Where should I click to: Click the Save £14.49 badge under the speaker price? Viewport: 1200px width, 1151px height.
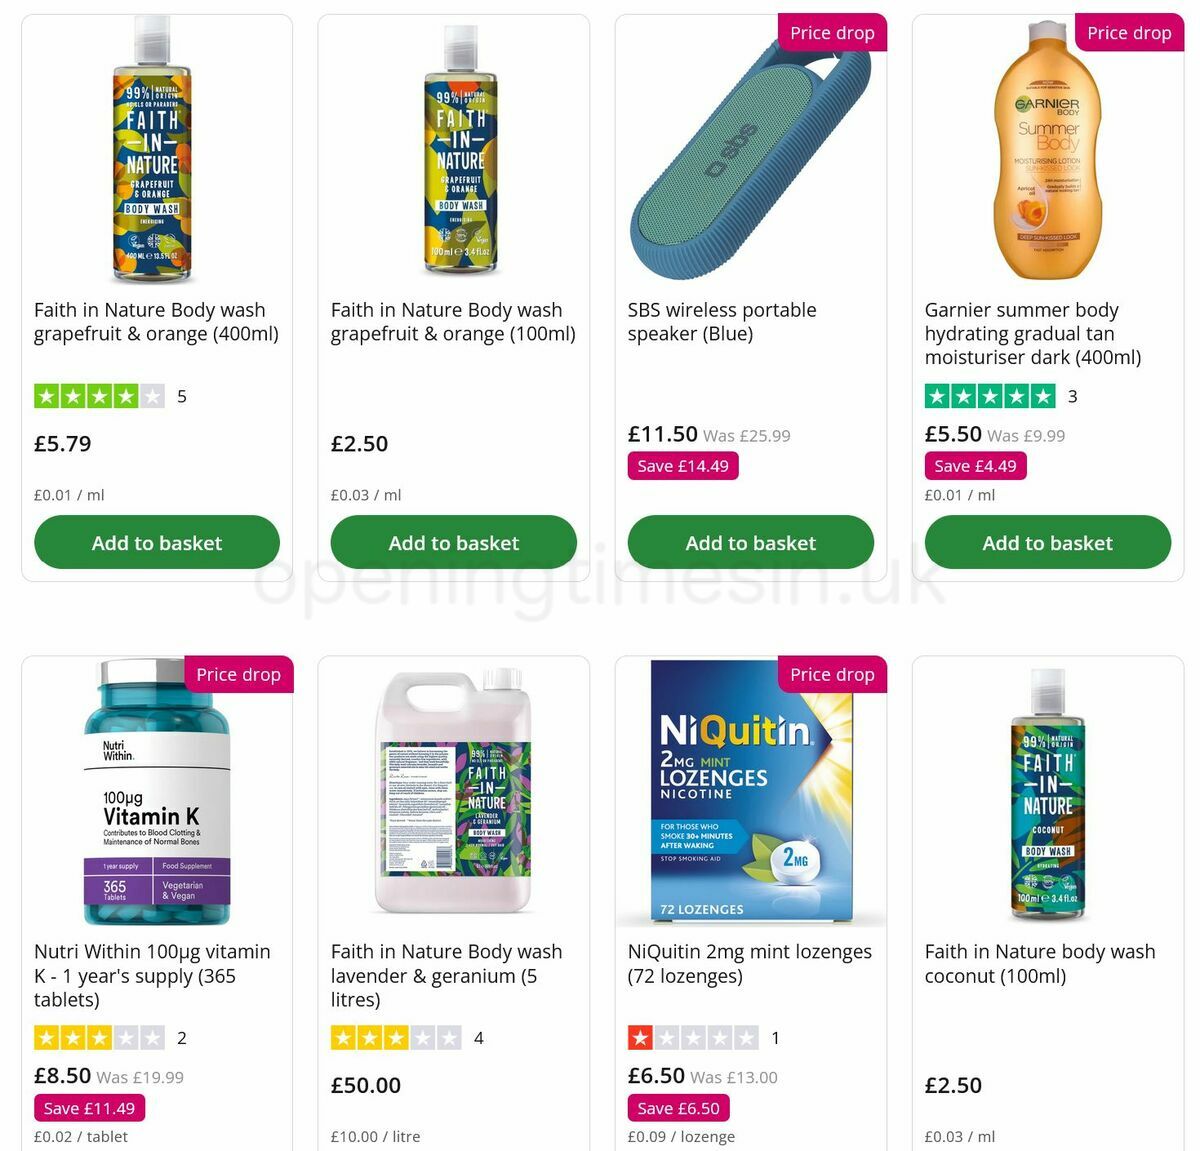point(682,466)
